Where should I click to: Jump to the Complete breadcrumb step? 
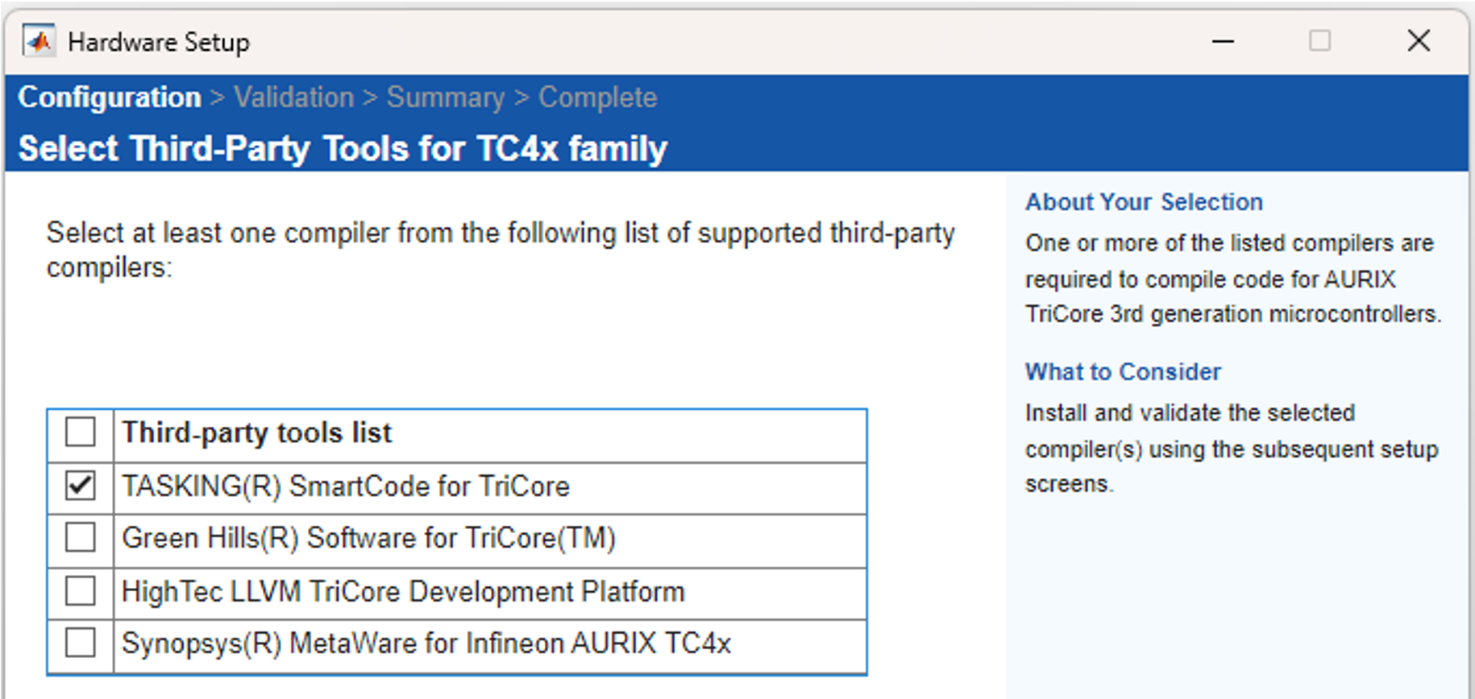(598, 97)
